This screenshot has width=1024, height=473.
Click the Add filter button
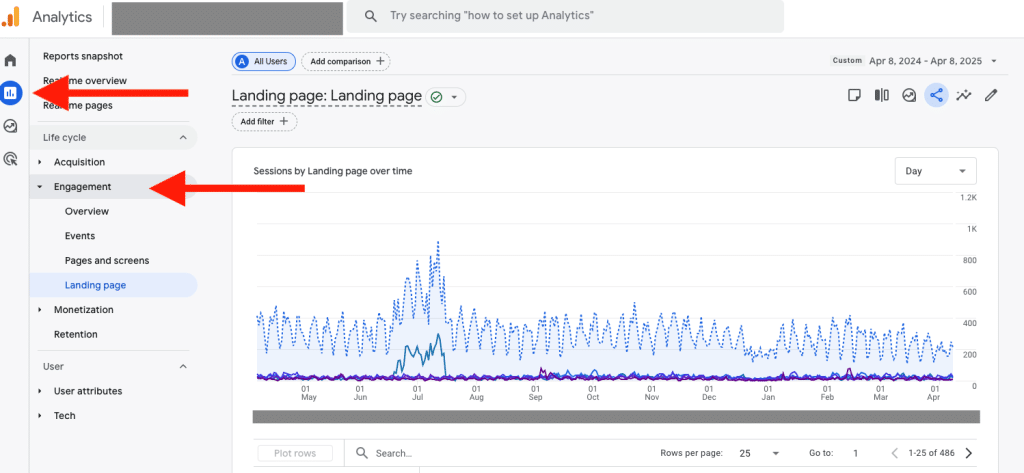click(x=265, y=121)
